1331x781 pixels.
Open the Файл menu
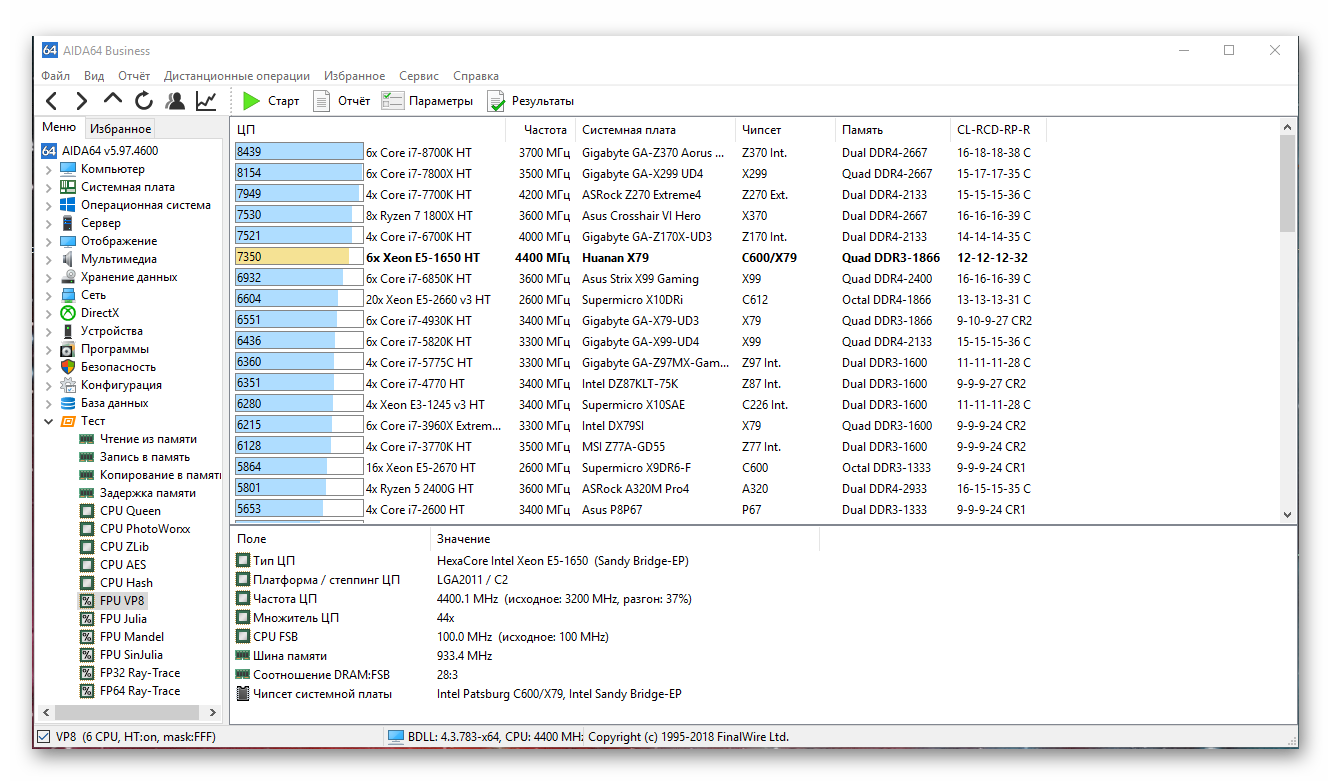(x=55, y=76)
